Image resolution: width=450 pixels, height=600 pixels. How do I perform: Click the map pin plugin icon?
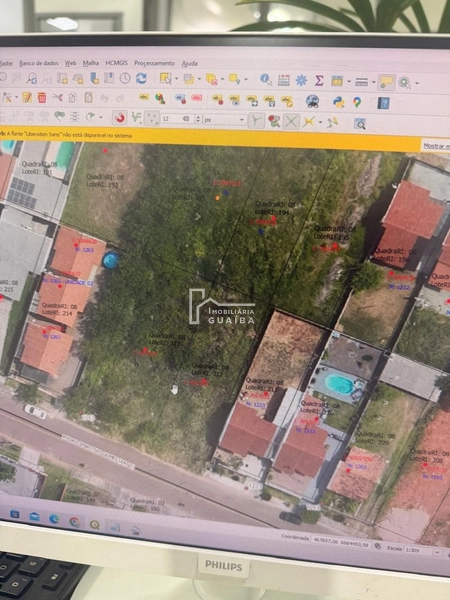pyautogui.click(x=357, y=102)
